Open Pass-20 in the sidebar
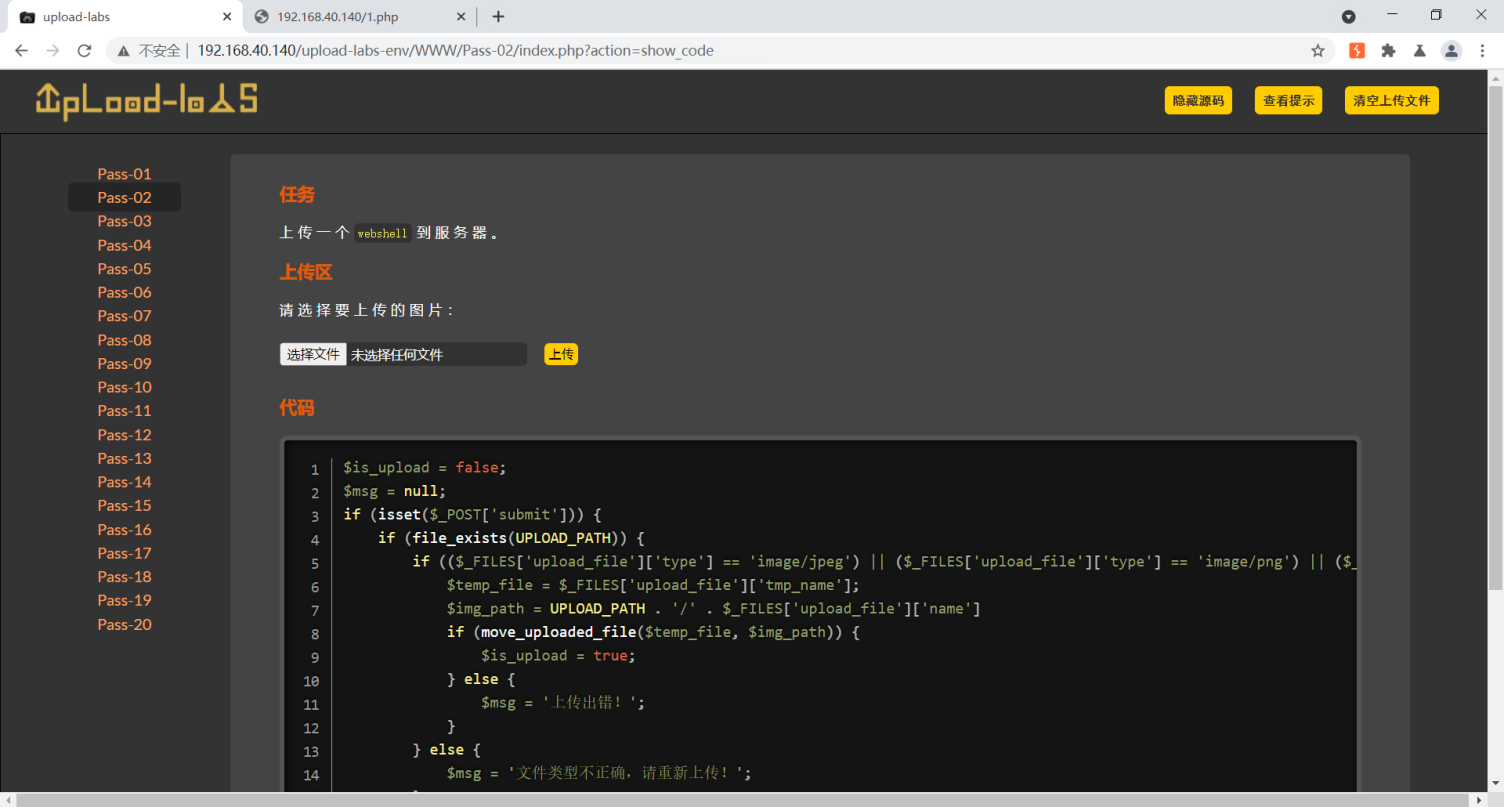 [x=124, y=625]
